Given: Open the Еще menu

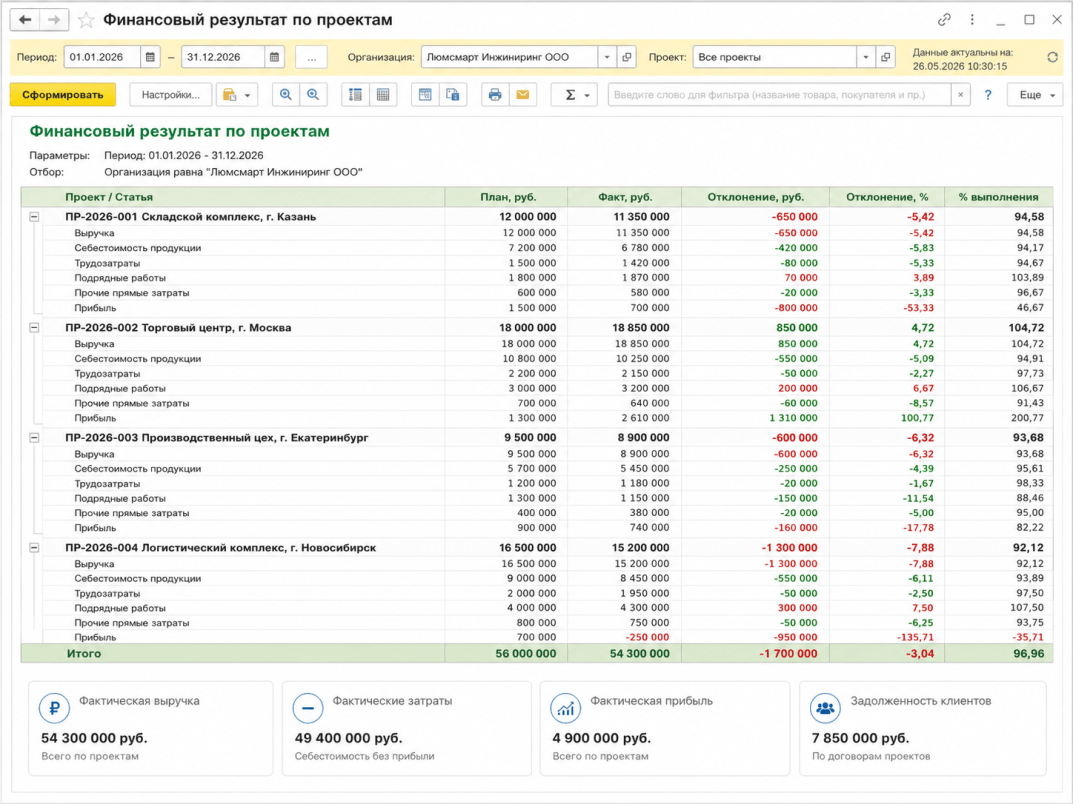Looking at the screenshot, I should pos(1035,95).
